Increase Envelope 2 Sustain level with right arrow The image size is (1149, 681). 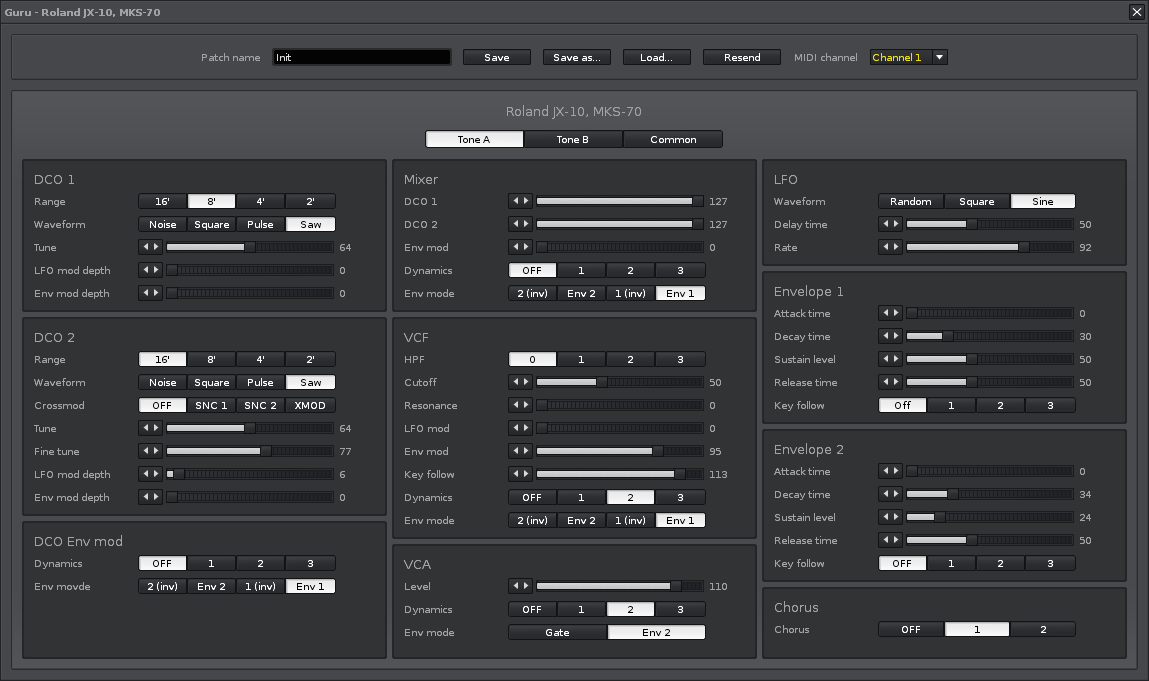tap(895, 517)
